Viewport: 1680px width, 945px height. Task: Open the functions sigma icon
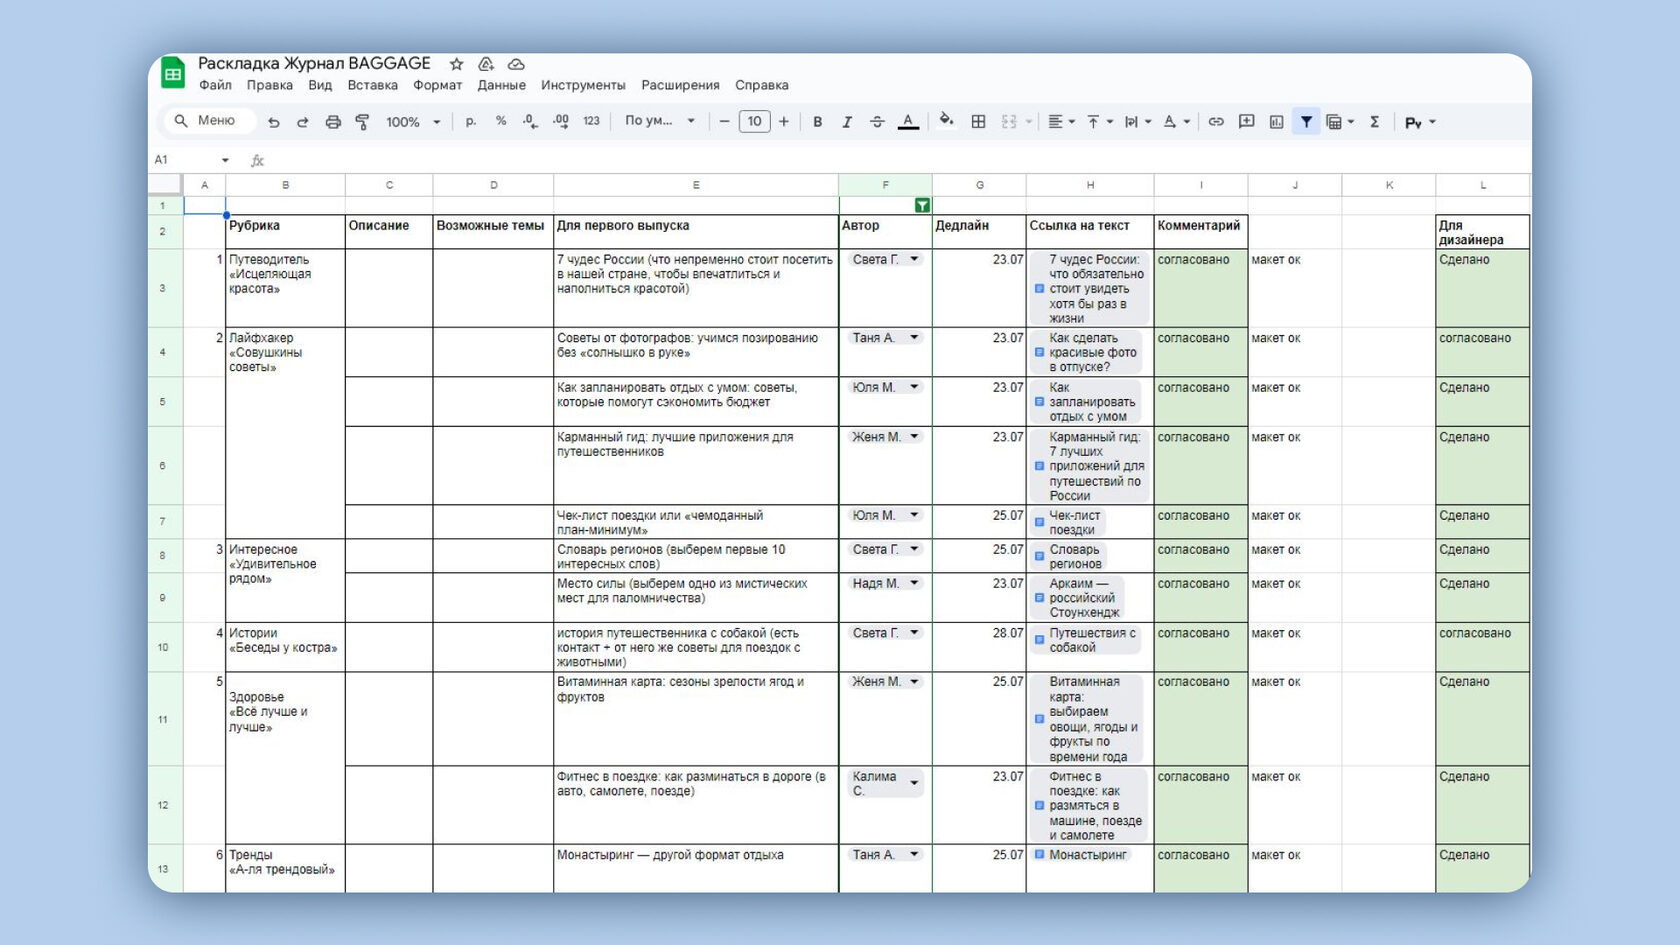(1375, 122)
